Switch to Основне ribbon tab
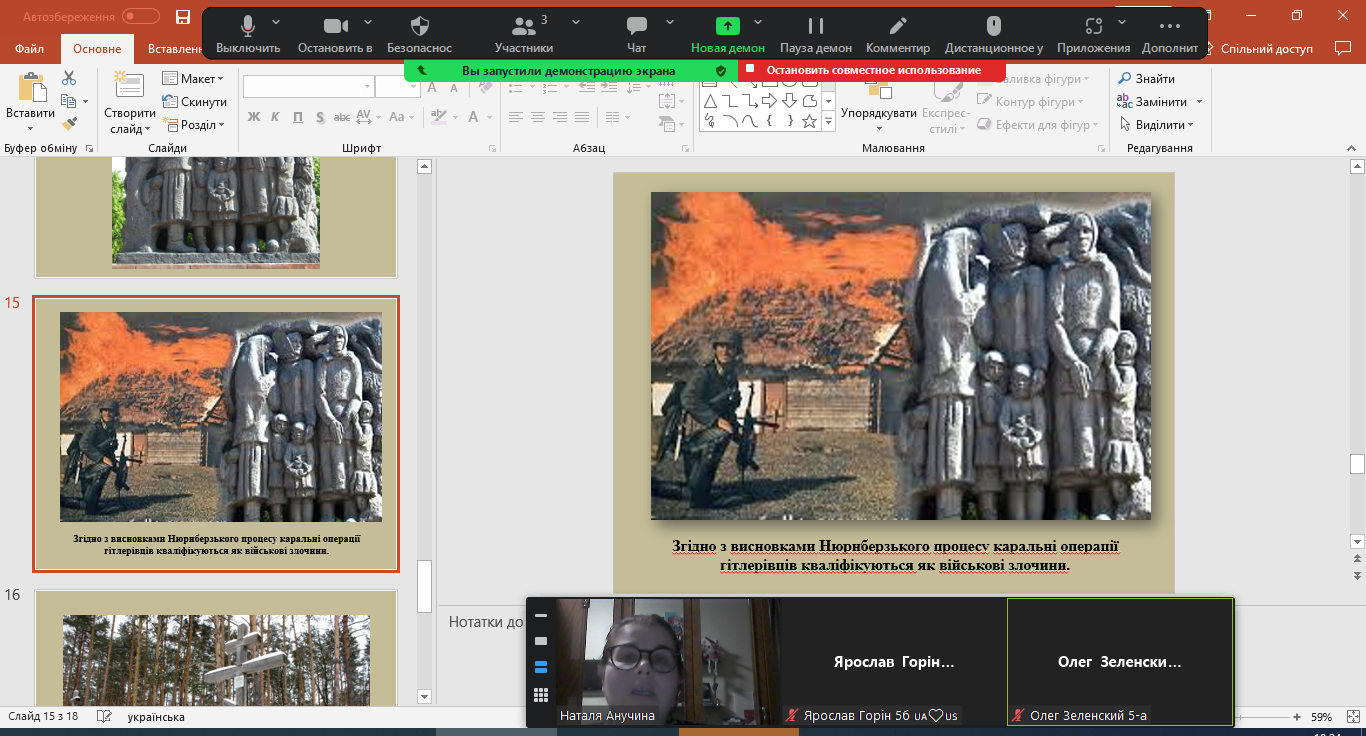The image size is (1366, 736). click(x=97, y=48)
